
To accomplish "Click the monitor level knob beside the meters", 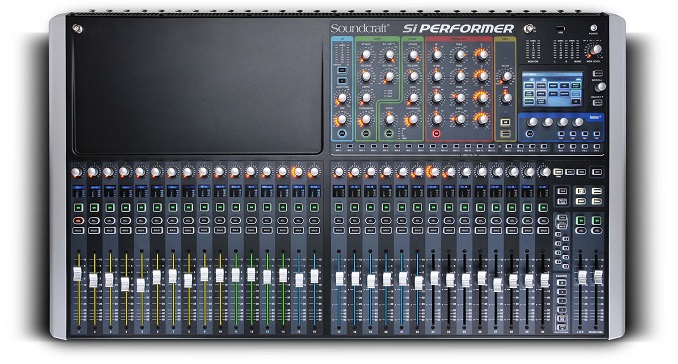I will coord(596,50).
